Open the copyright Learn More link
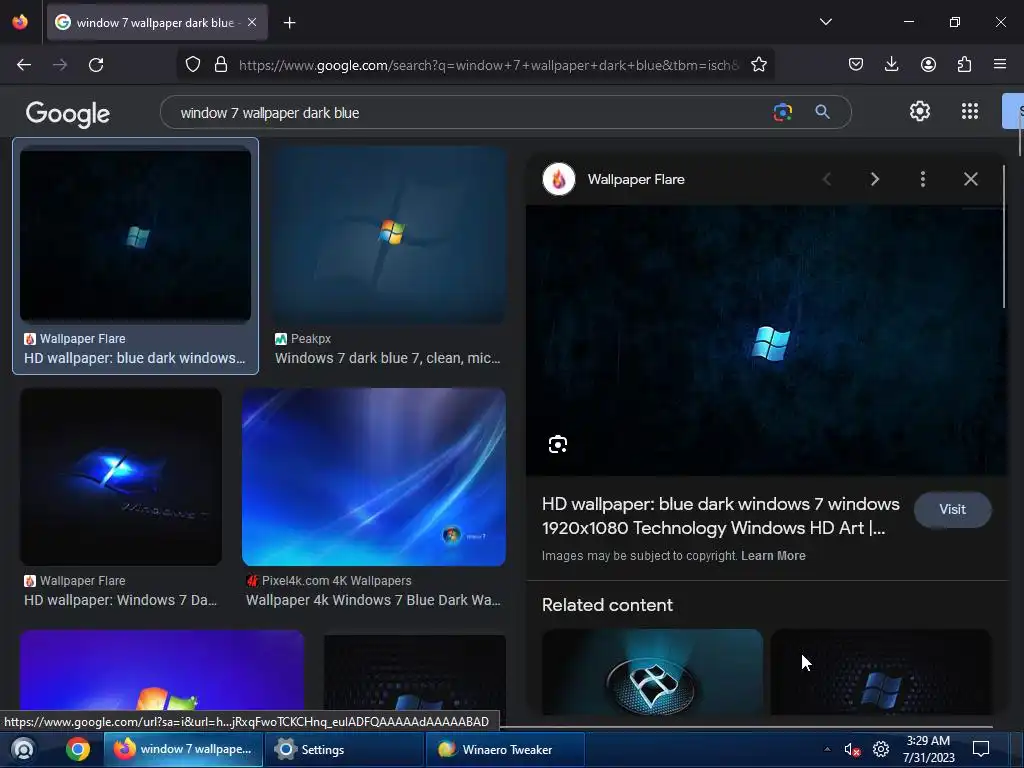This screenshot has height=768, width=1024. point(773,556)
